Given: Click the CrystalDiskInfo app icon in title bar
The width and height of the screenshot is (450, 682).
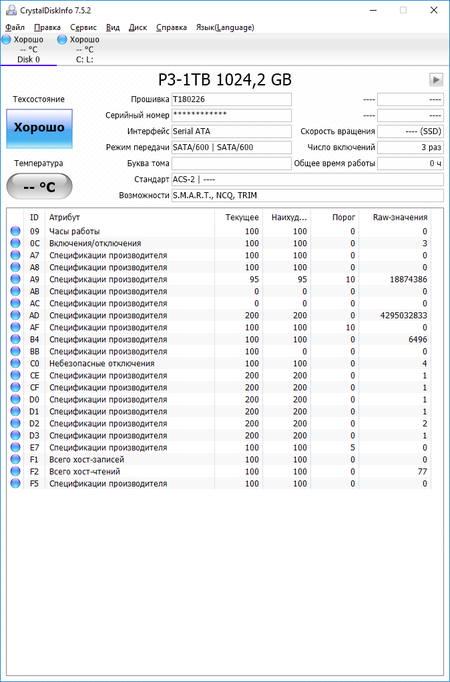Looking at the screenshot, I should [11, 10].
